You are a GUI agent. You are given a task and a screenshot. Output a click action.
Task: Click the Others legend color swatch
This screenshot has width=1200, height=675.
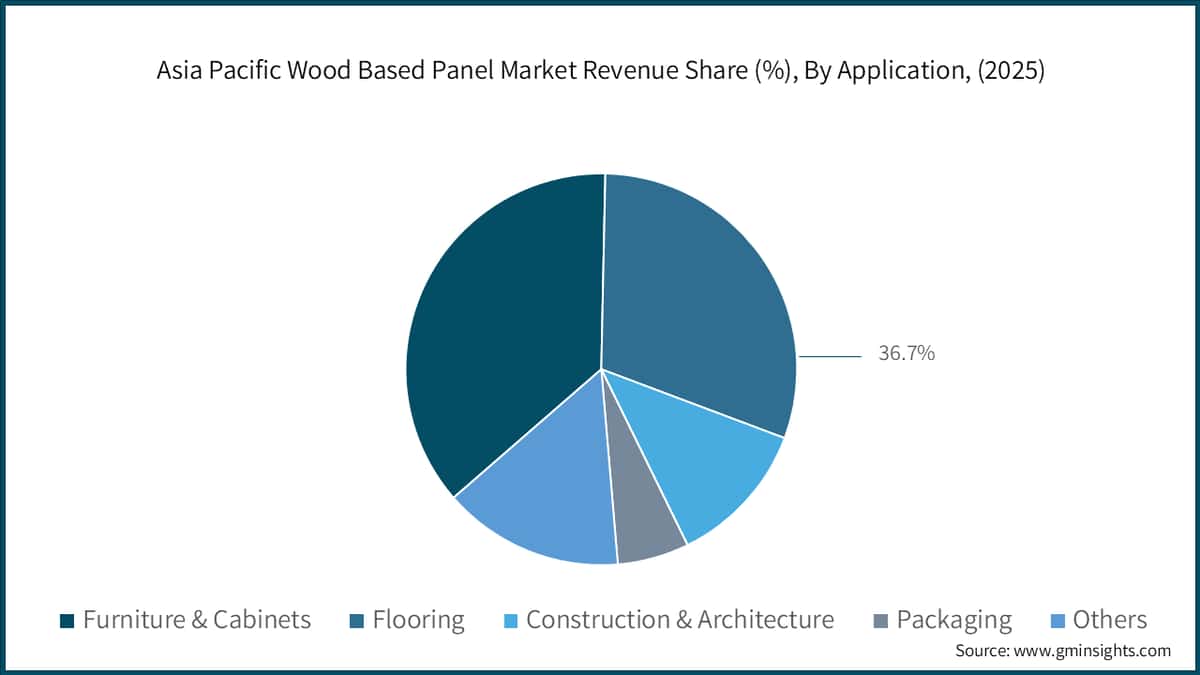pos(1058,621)
